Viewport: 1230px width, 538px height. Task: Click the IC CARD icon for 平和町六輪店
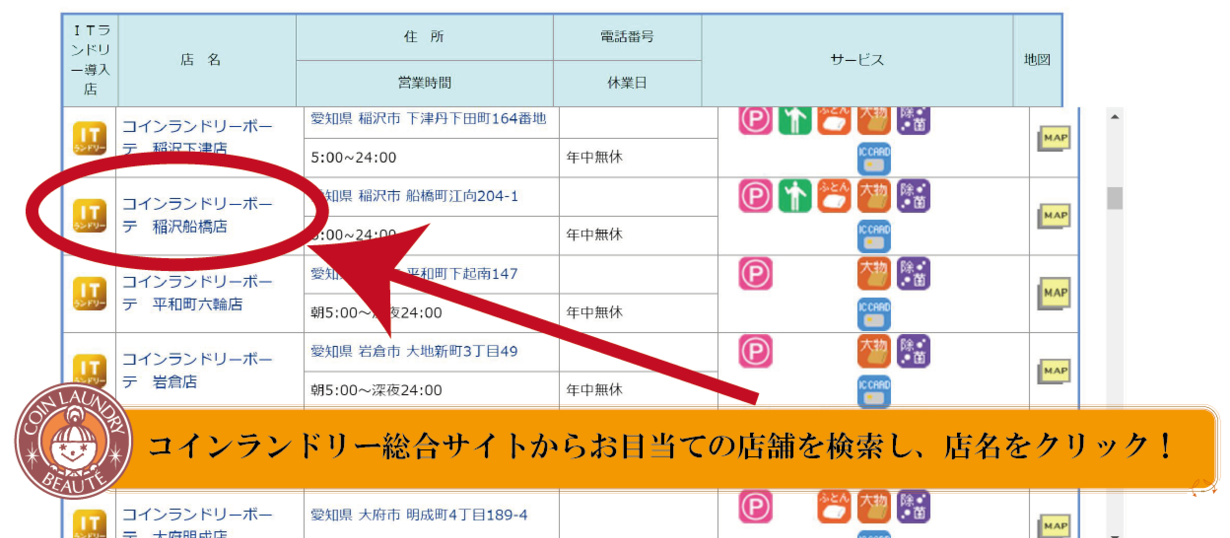point(874,313)
